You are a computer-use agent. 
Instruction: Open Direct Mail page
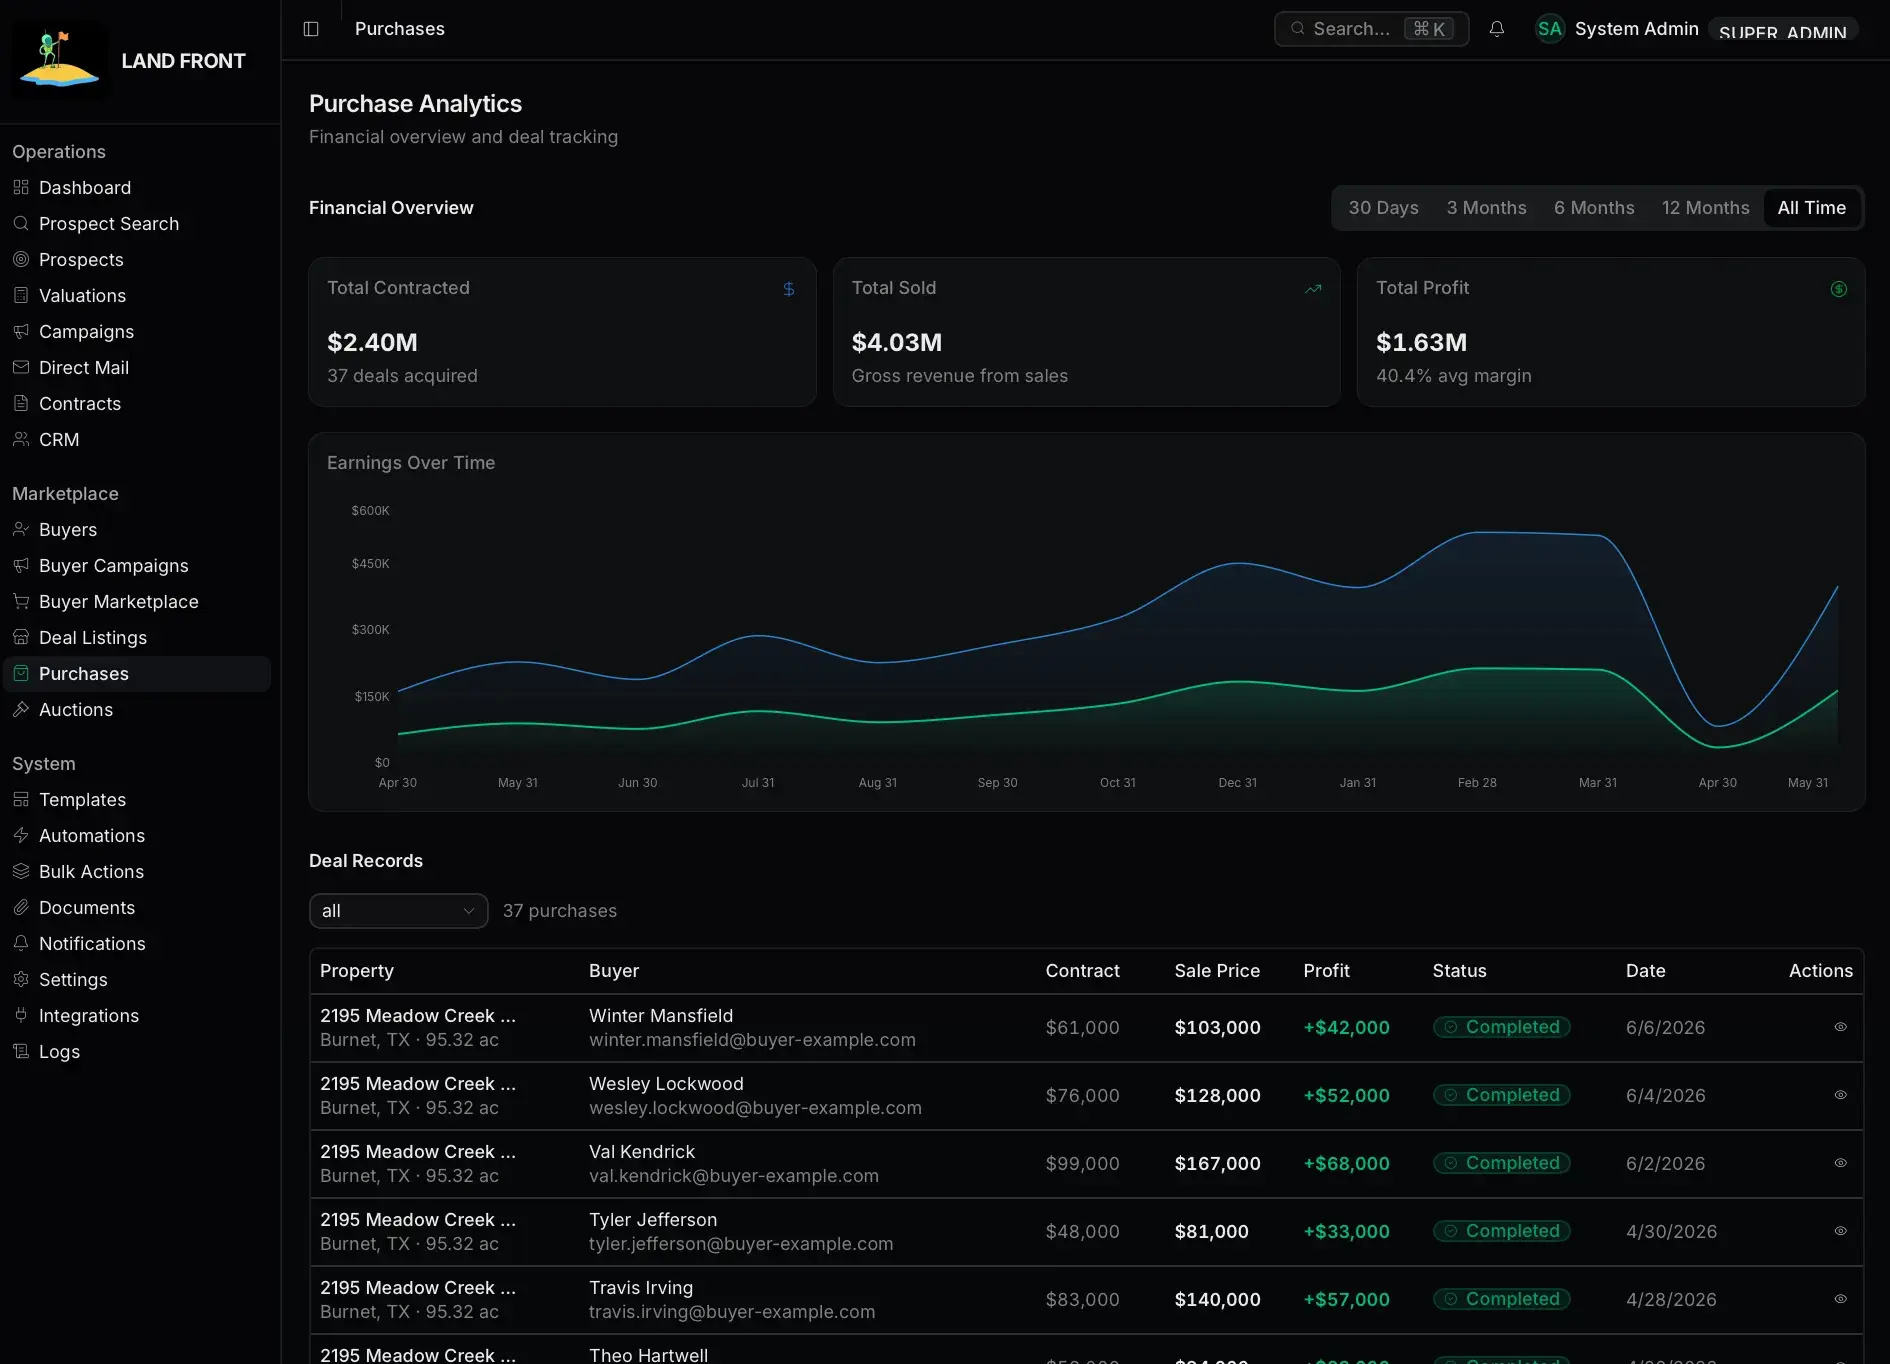pos(137,368)
